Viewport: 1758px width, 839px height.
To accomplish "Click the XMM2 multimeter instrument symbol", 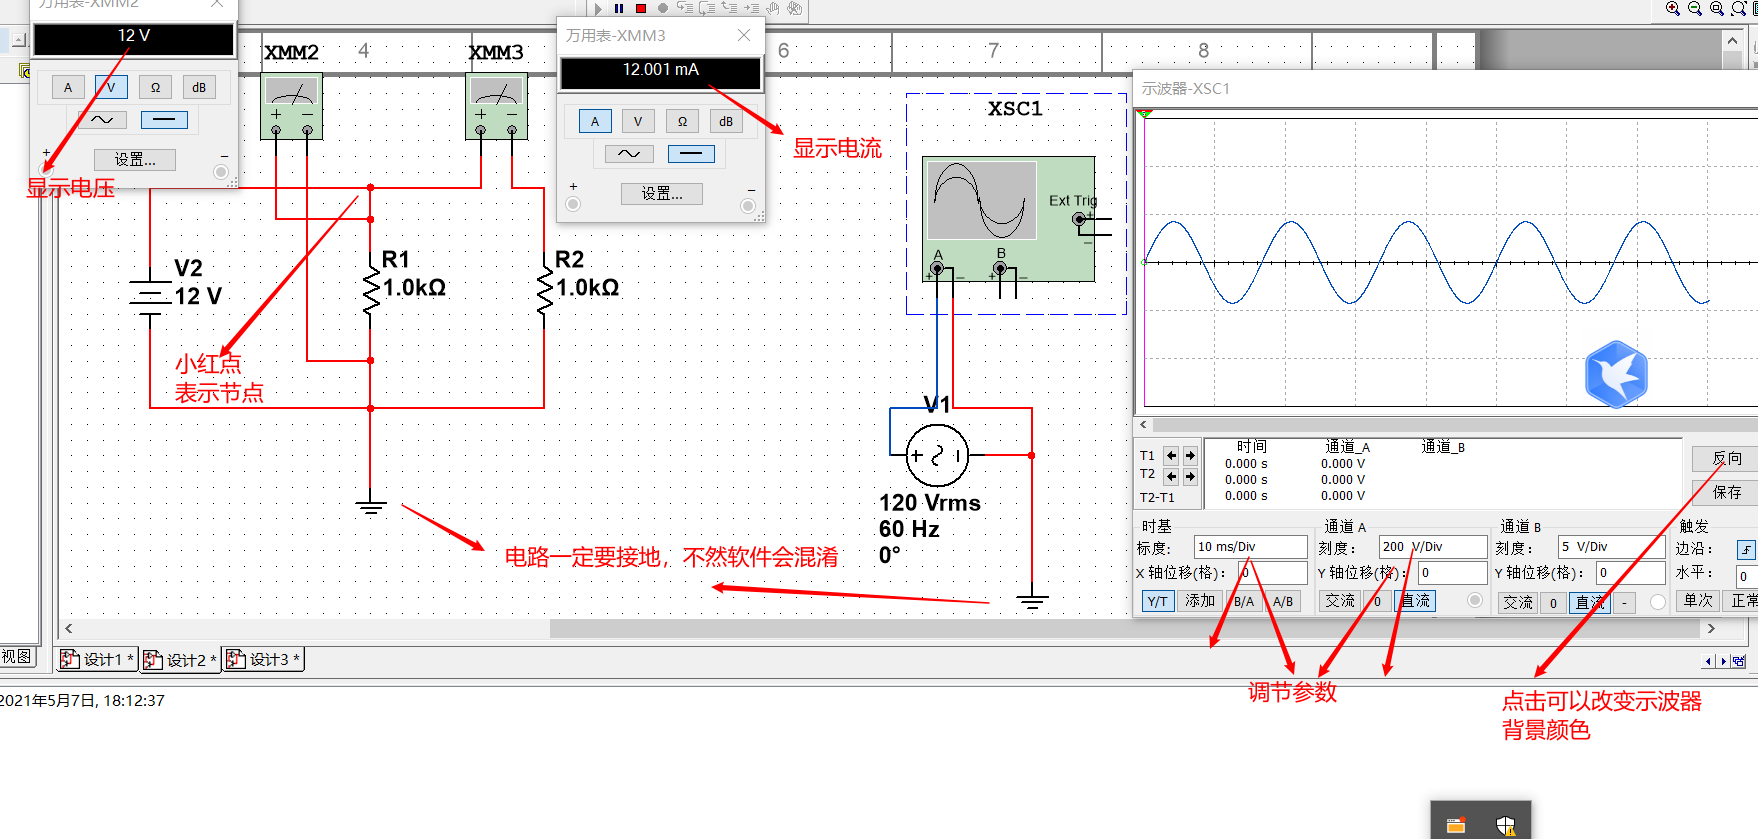I will (292, 105).
